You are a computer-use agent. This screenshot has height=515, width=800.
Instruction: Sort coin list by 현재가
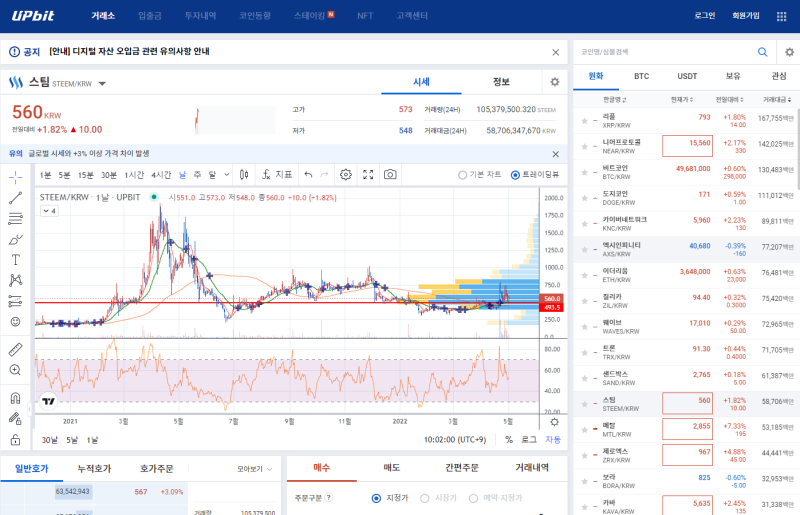(x=682, y=100)
